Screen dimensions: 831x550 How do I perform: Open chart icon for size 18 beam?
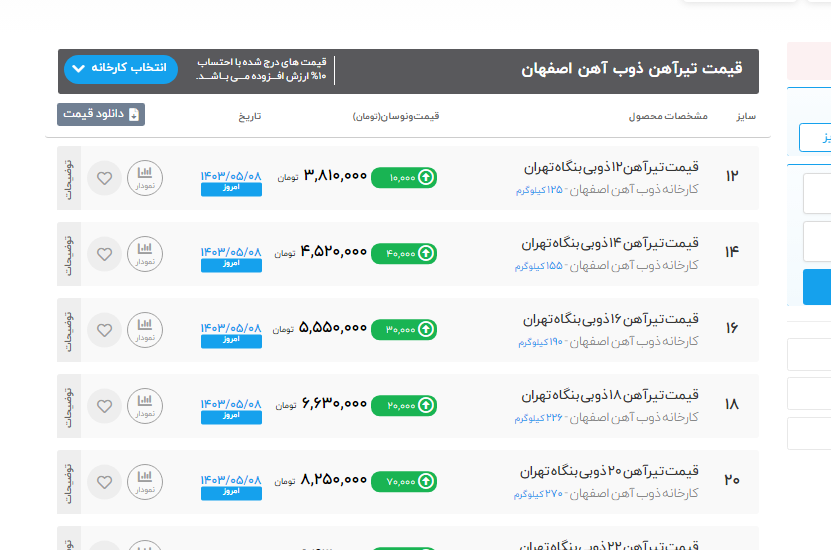145,405
